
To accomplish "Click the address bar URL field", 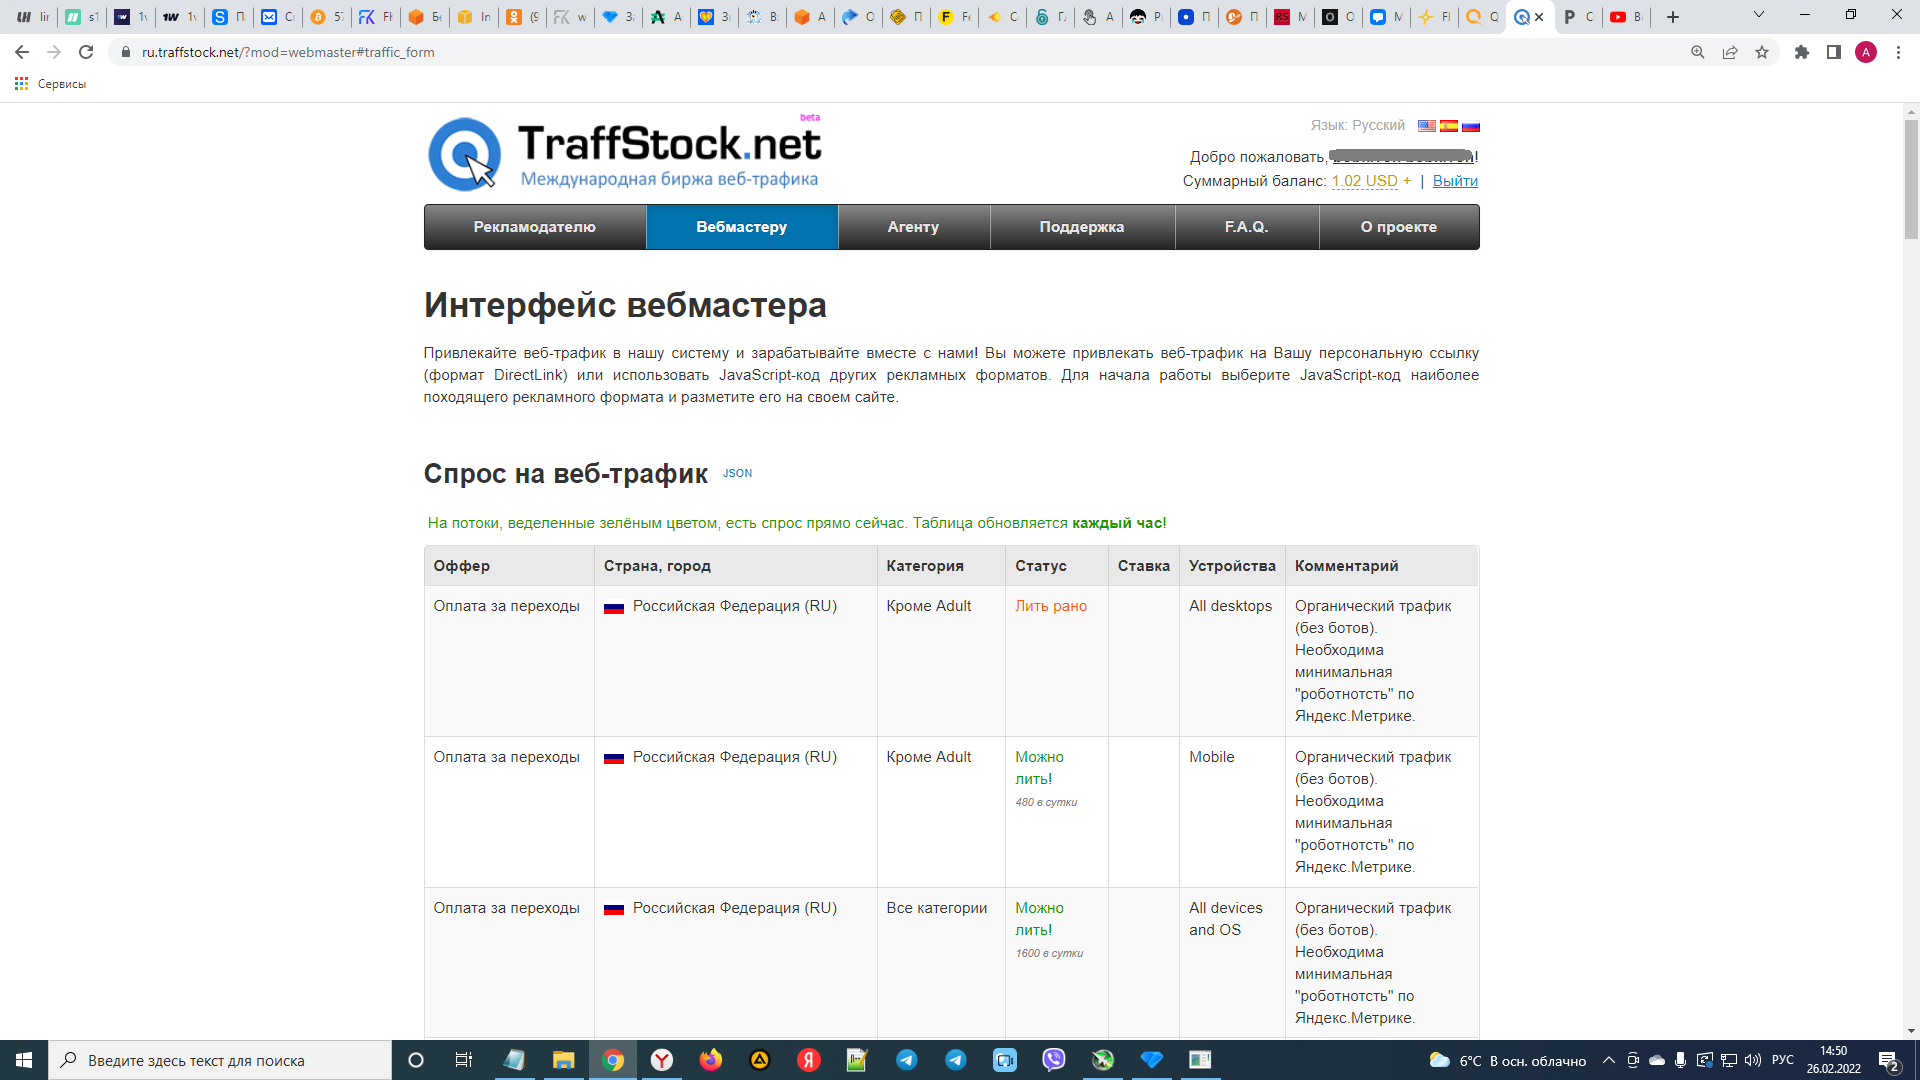I will coord(900,52).
